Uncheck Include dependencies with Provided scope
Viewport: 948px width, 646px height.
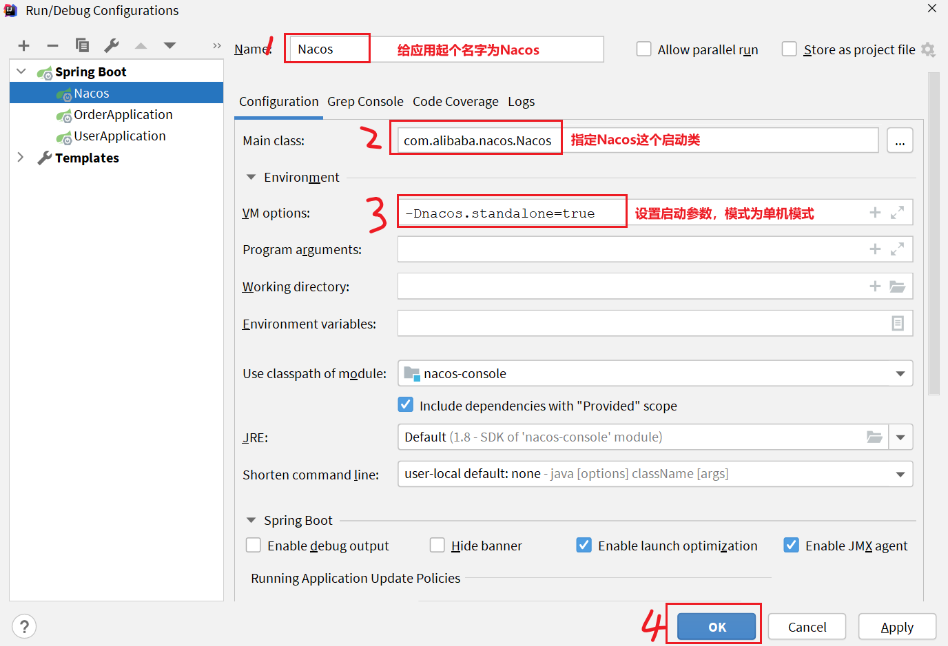pyautogui.click(x=406, y=405)
